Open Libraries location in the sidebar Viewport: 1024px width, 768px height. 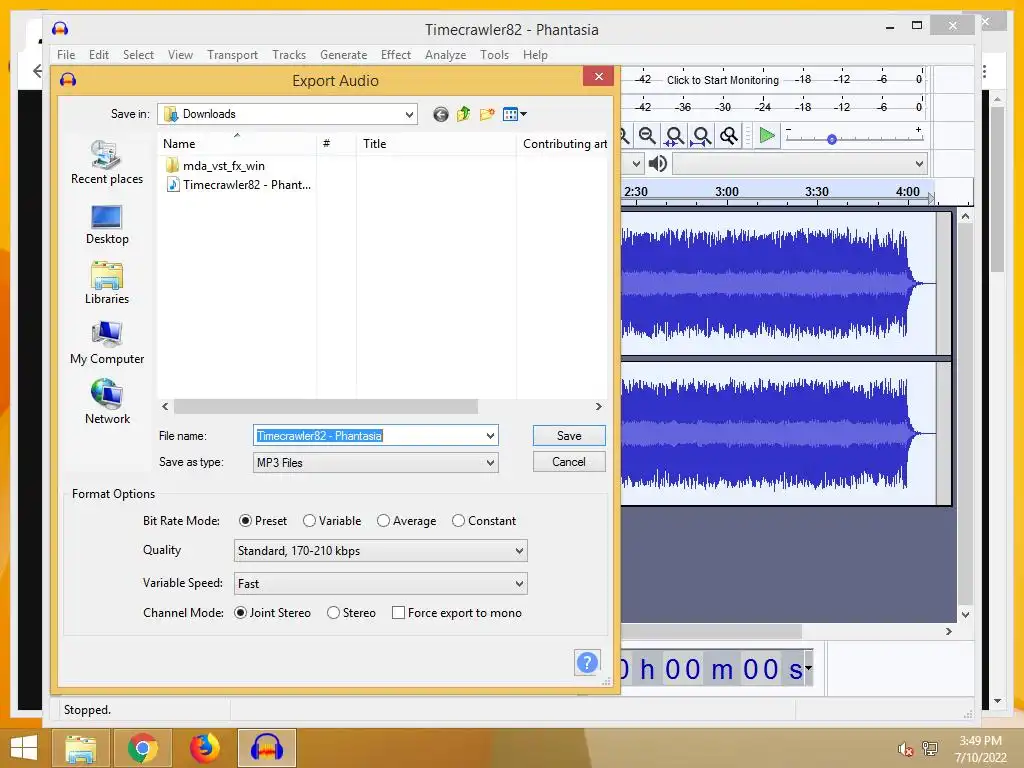pyautogui.click(x=106, y=283)
